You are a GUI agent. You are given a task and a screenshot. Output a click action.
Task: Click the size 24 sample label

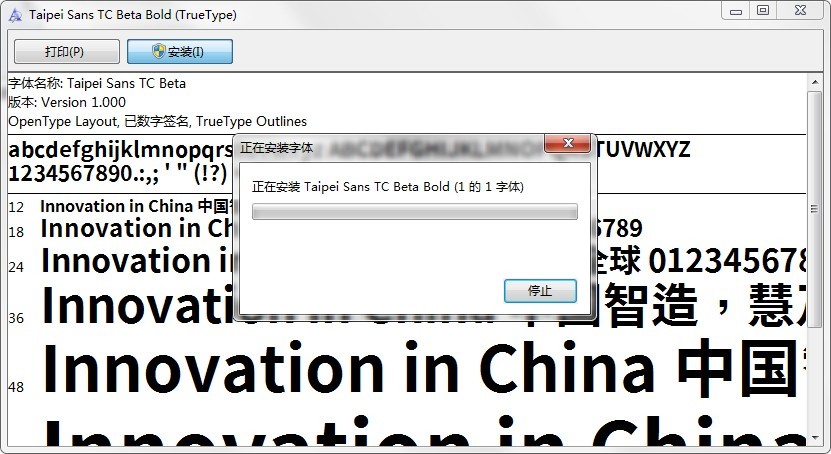click(x=16, y=266)
